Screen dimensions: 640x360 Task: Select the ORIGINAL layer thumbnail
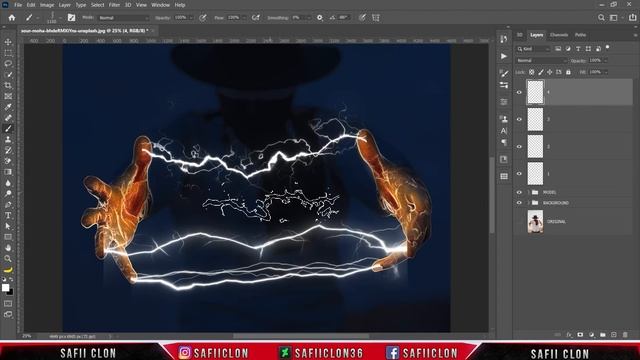tap(535, 222)
